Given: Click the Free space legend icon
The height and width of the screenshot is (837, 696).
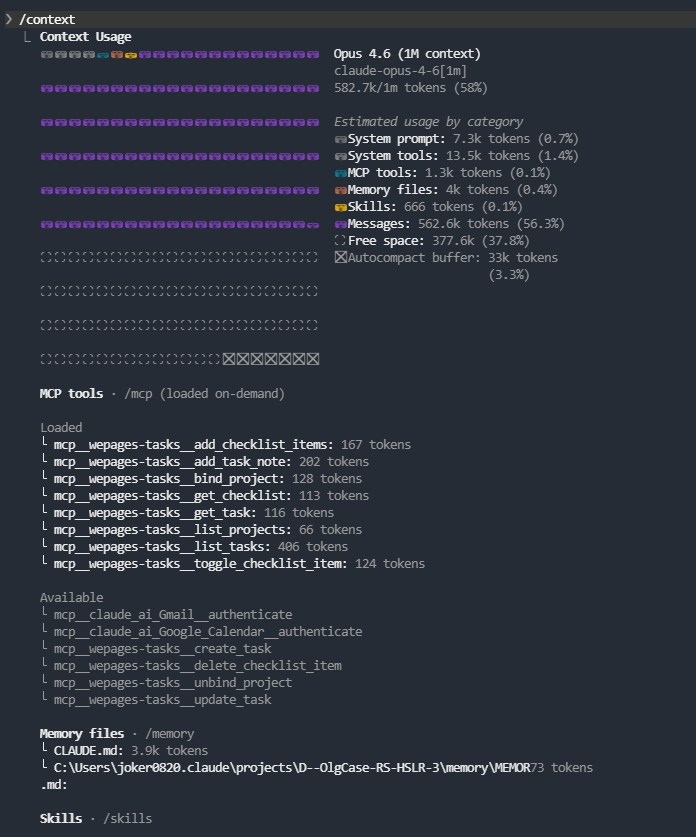Looking at the screenshot, I should click(340, 241).
